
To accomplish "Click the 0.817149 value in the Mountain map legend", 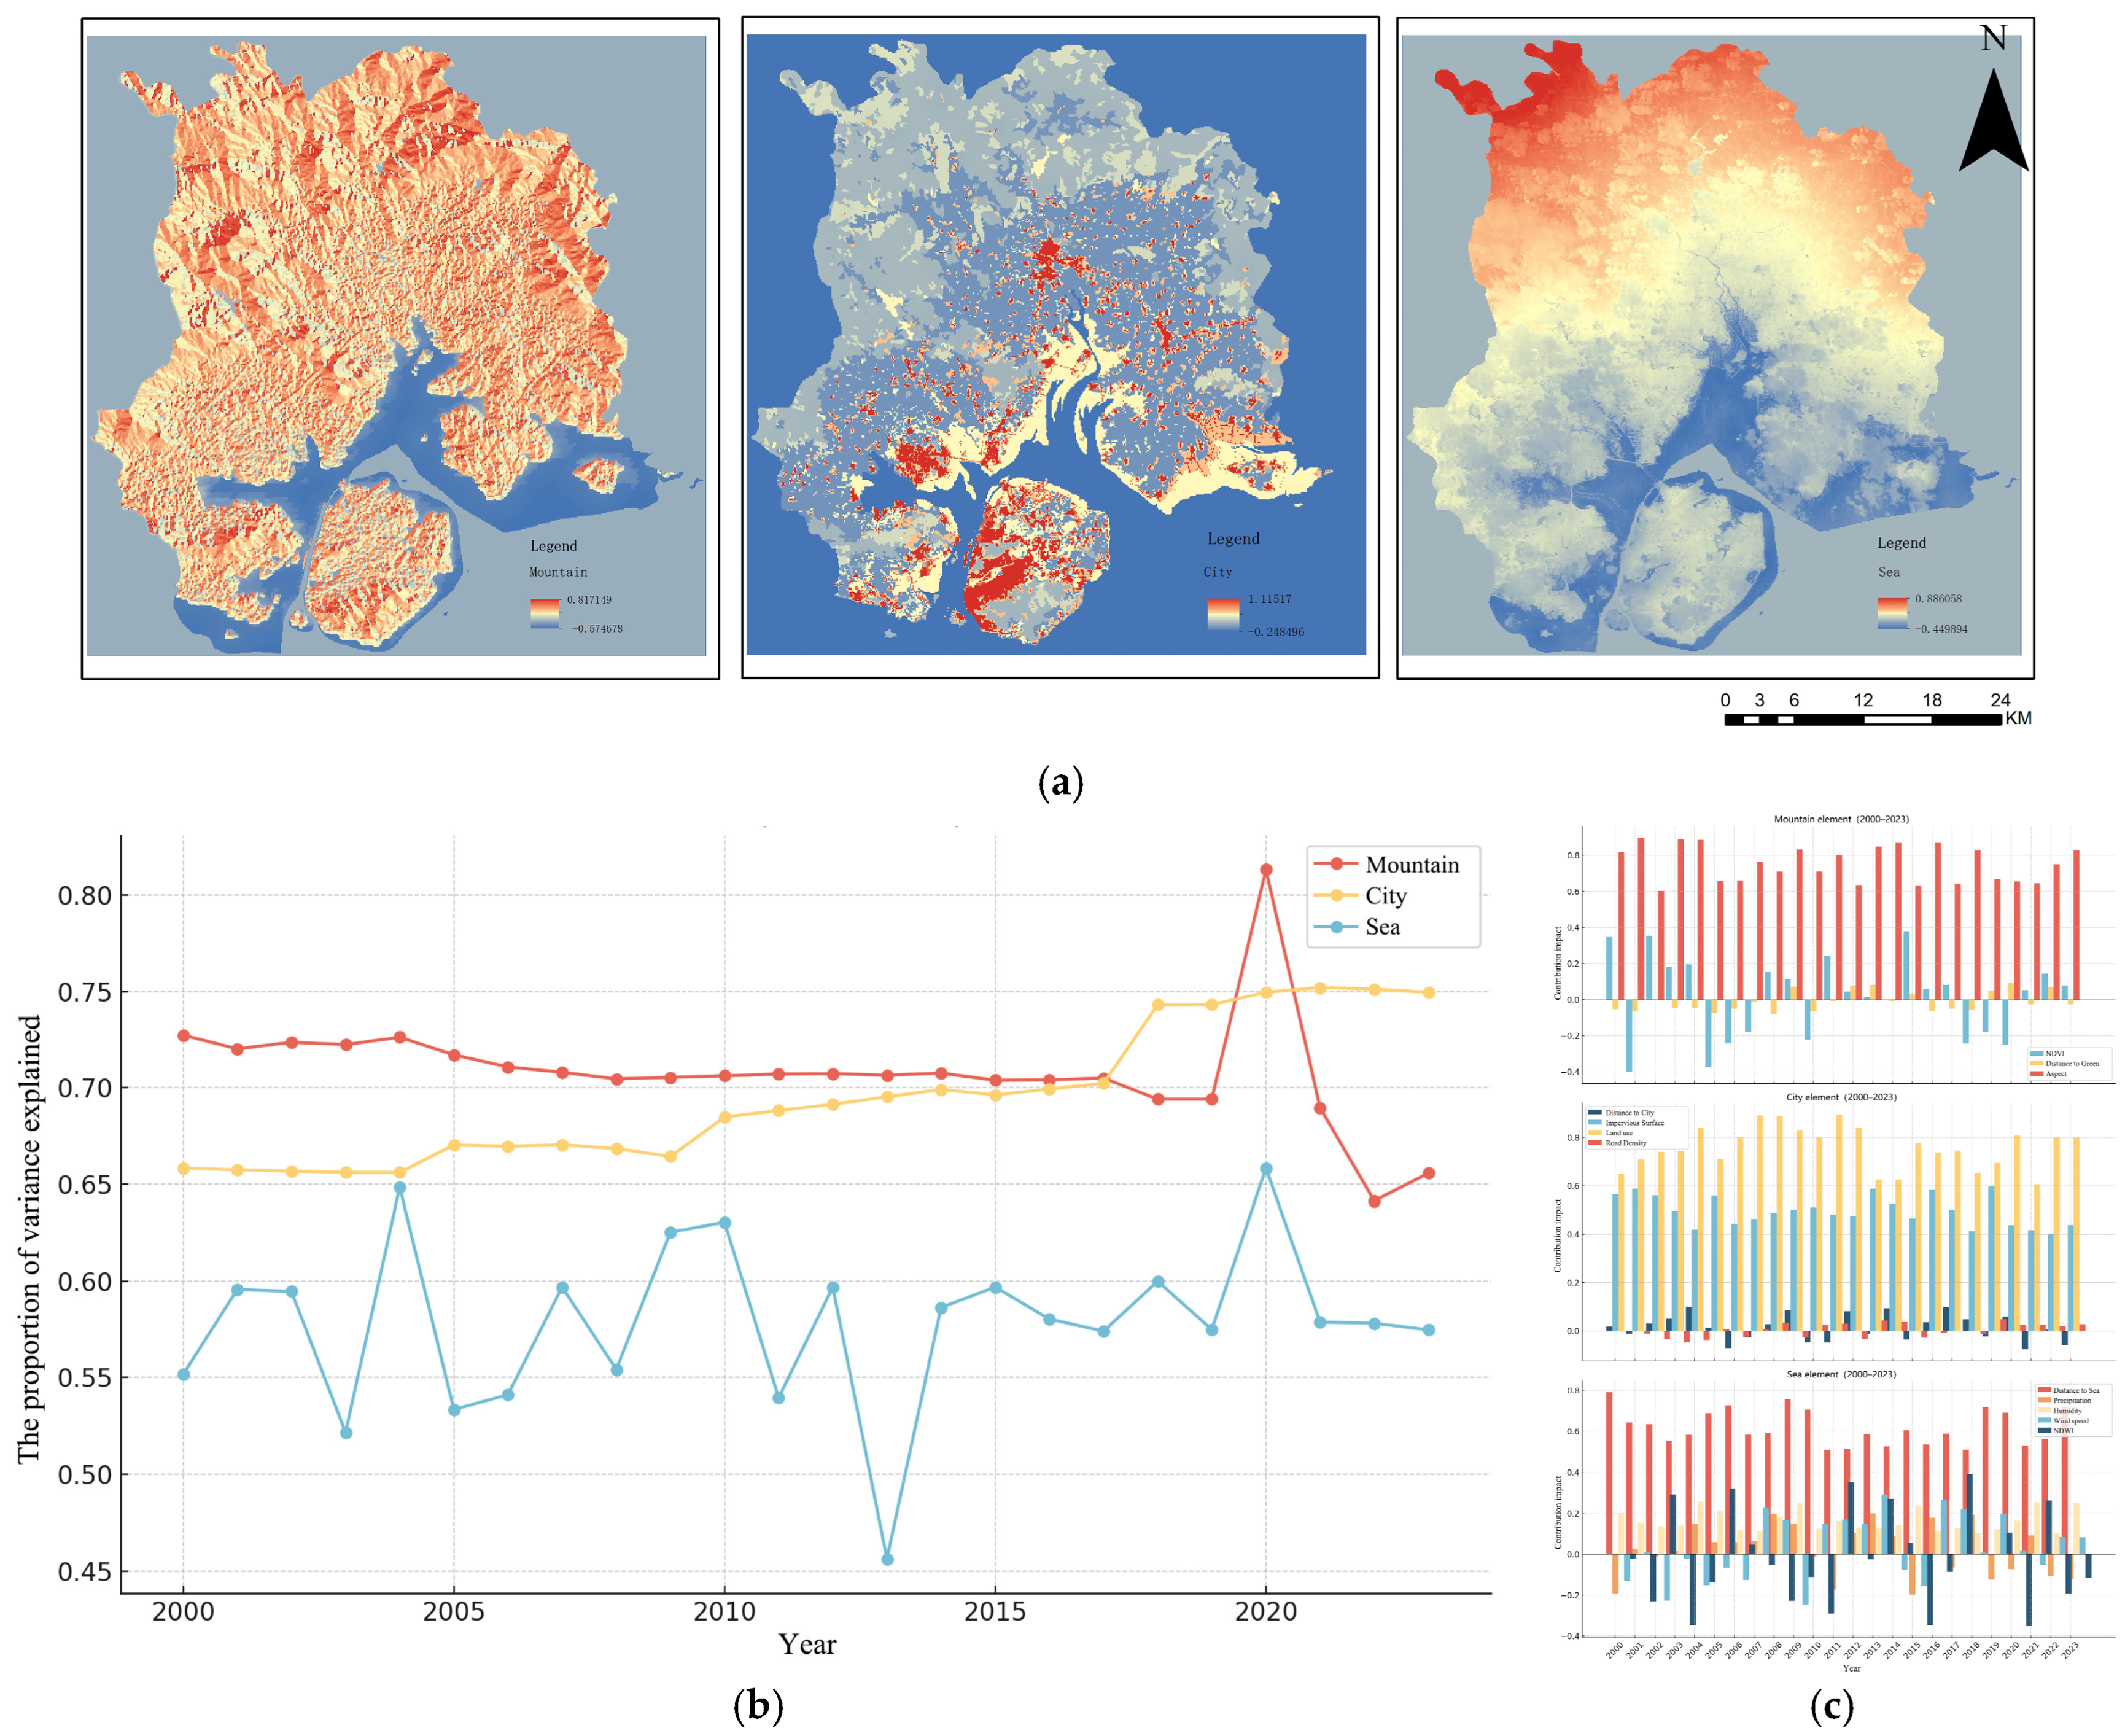I will click(x=589, y=600).
